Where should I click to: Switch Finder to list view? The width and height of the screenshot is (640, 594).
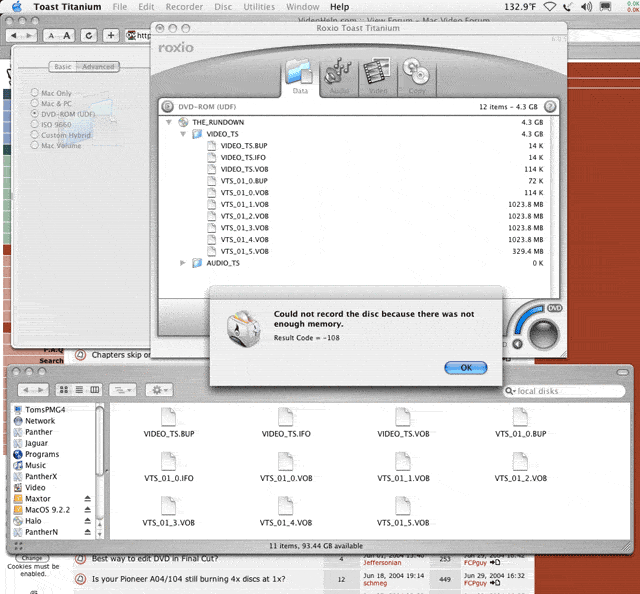(79, 390)
